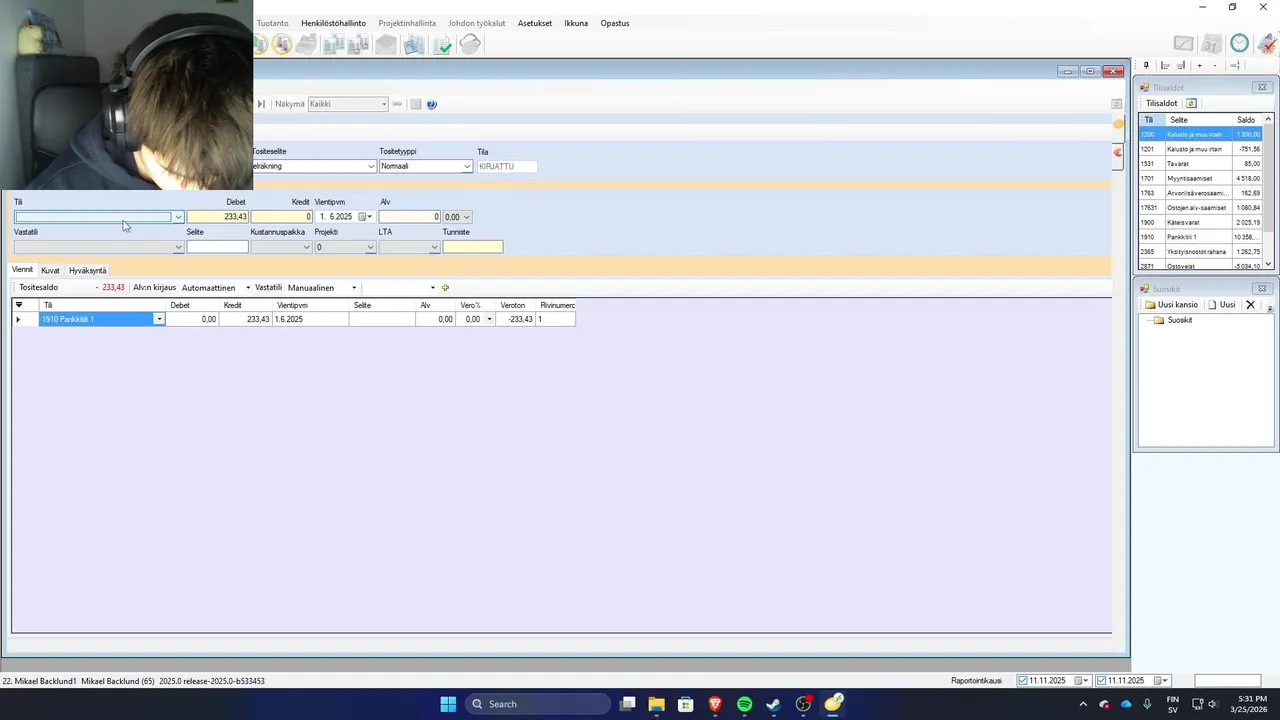Open the Vero% dropdown in grid row
Screen dimensions: 1280x720
489,319
